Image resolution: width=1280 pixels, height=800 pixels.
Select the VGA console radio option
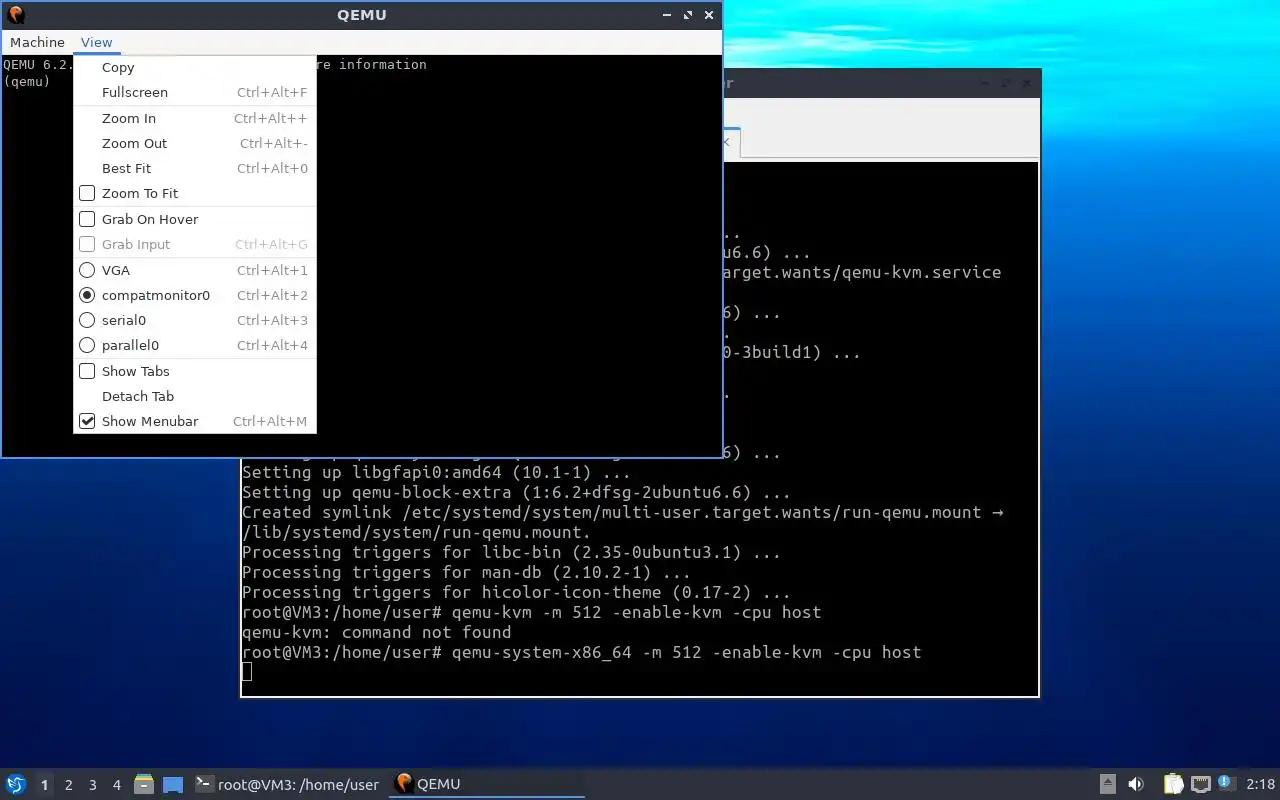tap(87, 270)
